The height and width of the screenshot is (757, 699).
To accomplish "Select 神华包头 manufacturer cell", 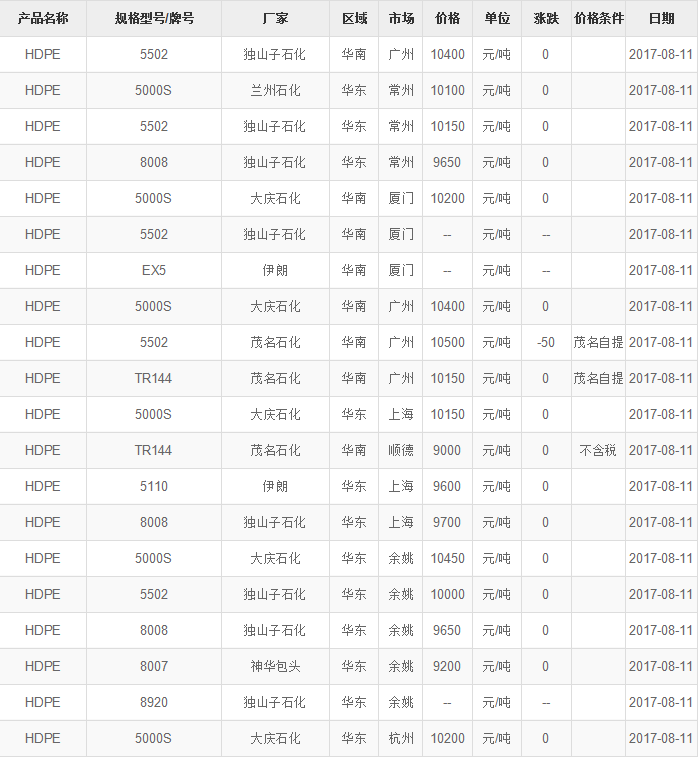I will pos(275,666).
